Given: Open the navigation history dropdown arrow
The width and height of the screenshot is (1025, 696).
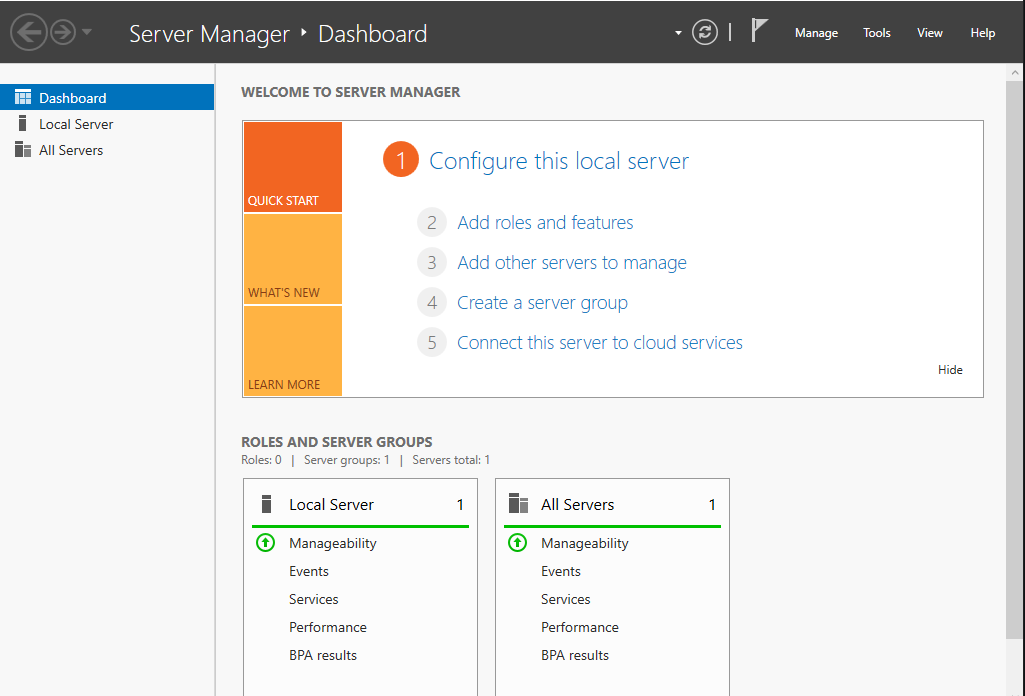Looking at the screenshot, I should coord(87,32).
